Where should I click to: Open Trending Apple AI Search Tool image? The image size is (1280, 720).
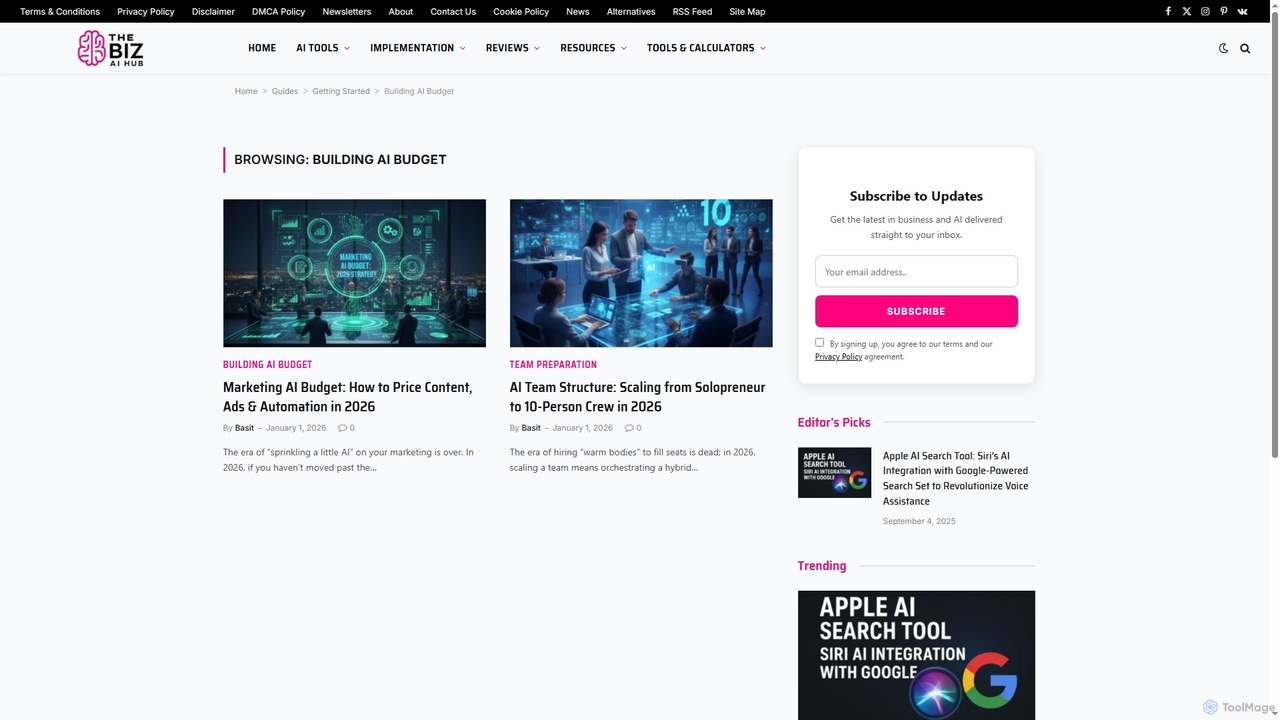(916, 655)
